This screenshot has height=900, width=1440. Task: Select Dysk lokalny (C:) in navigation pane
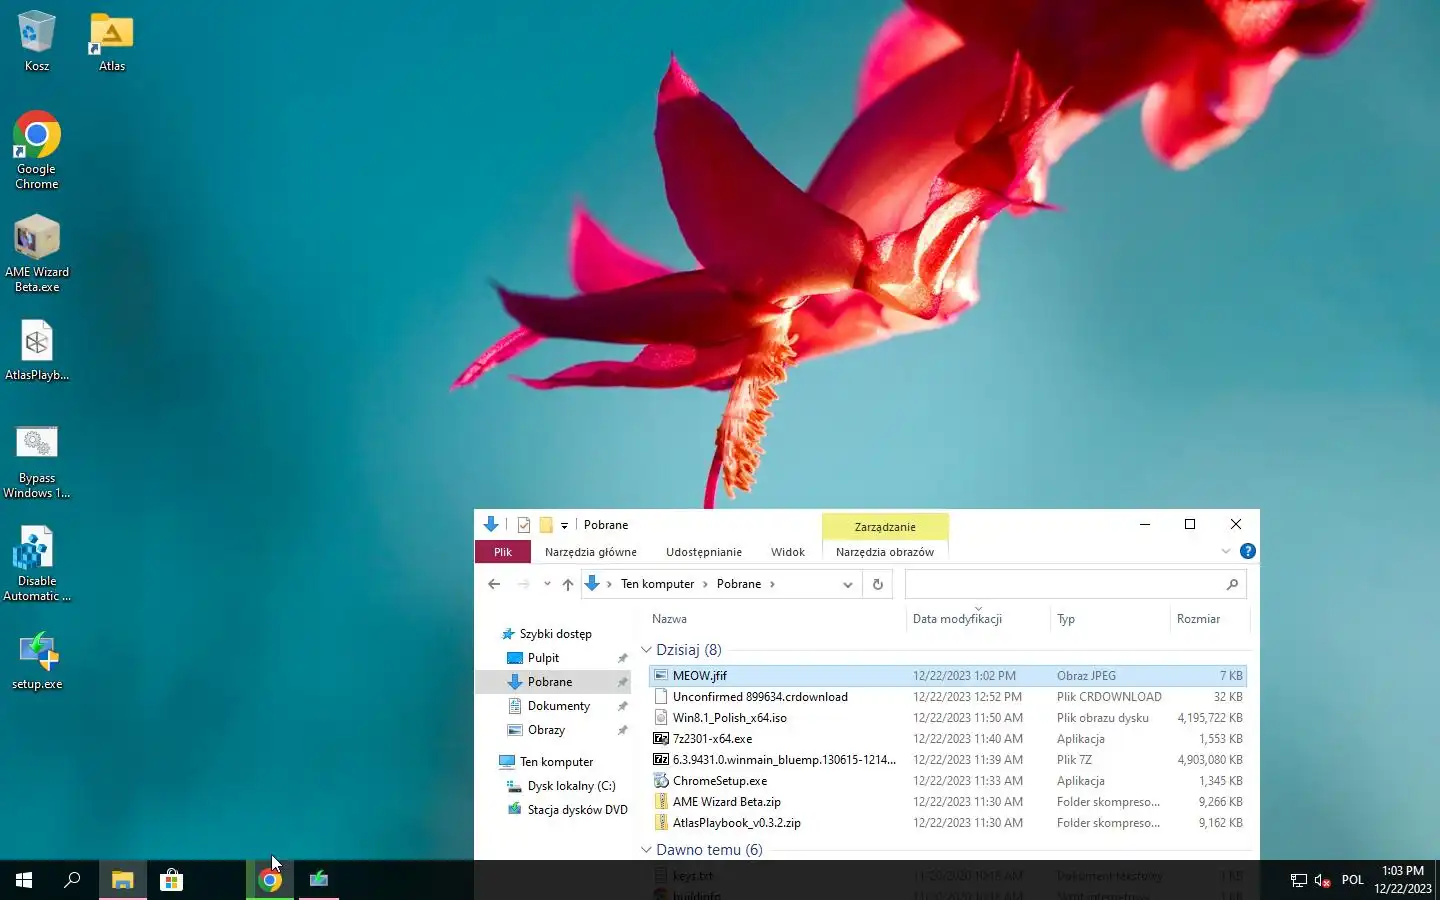point(571,786)
